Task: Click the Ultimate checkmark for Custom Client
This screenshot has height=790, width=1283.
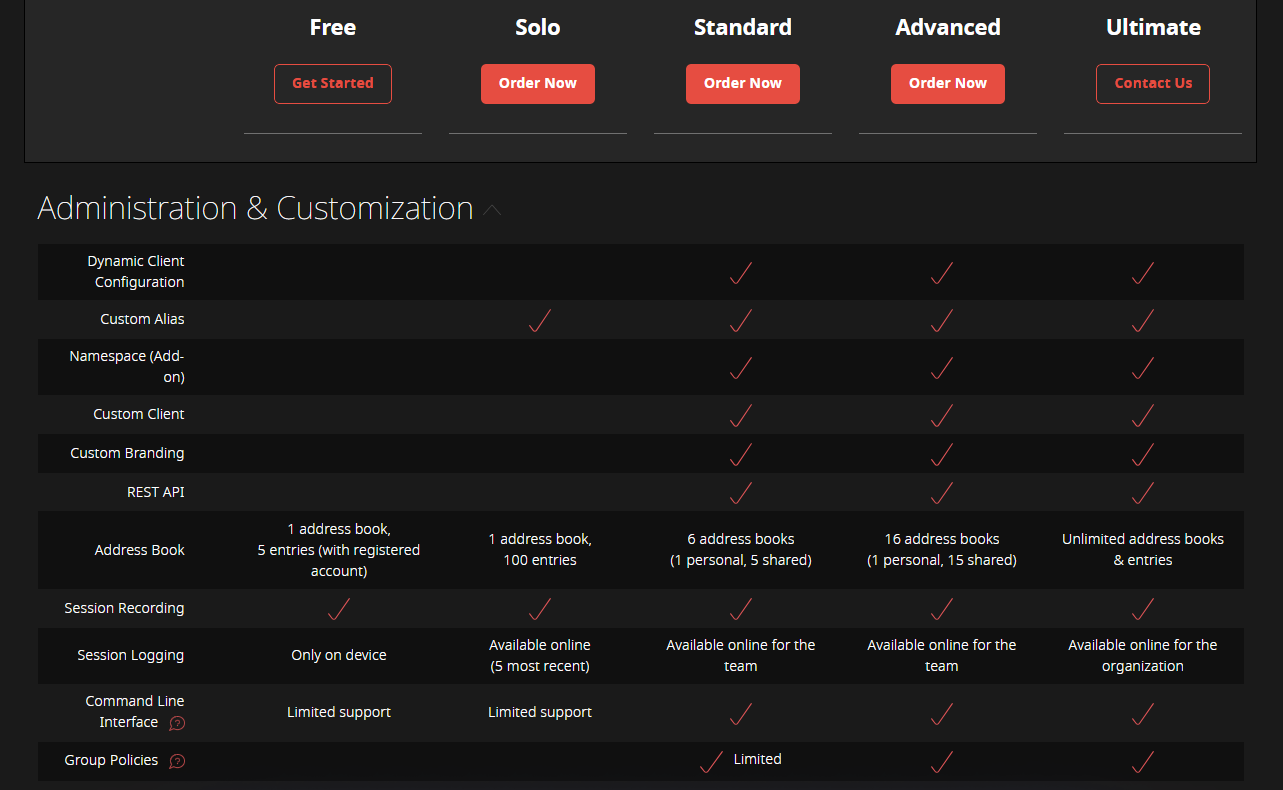Action: tap(1143, 415)
